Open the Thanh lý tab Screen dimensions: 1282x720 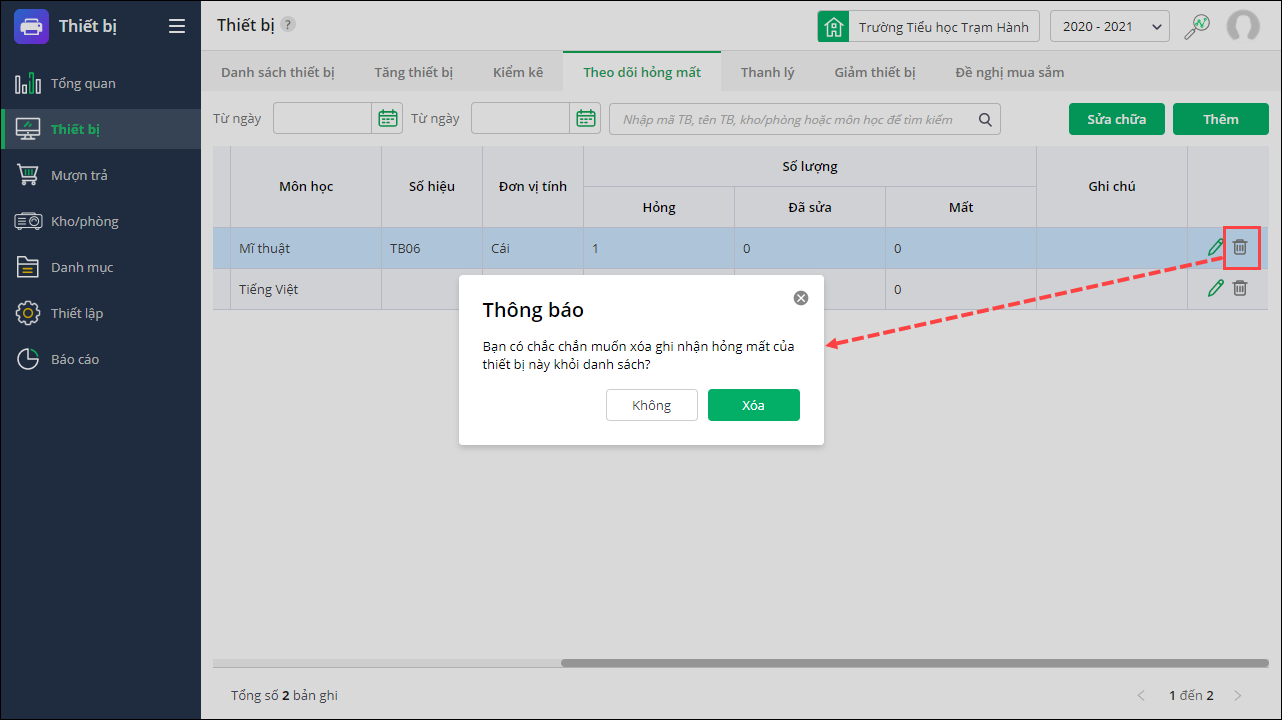click(768, 72)
